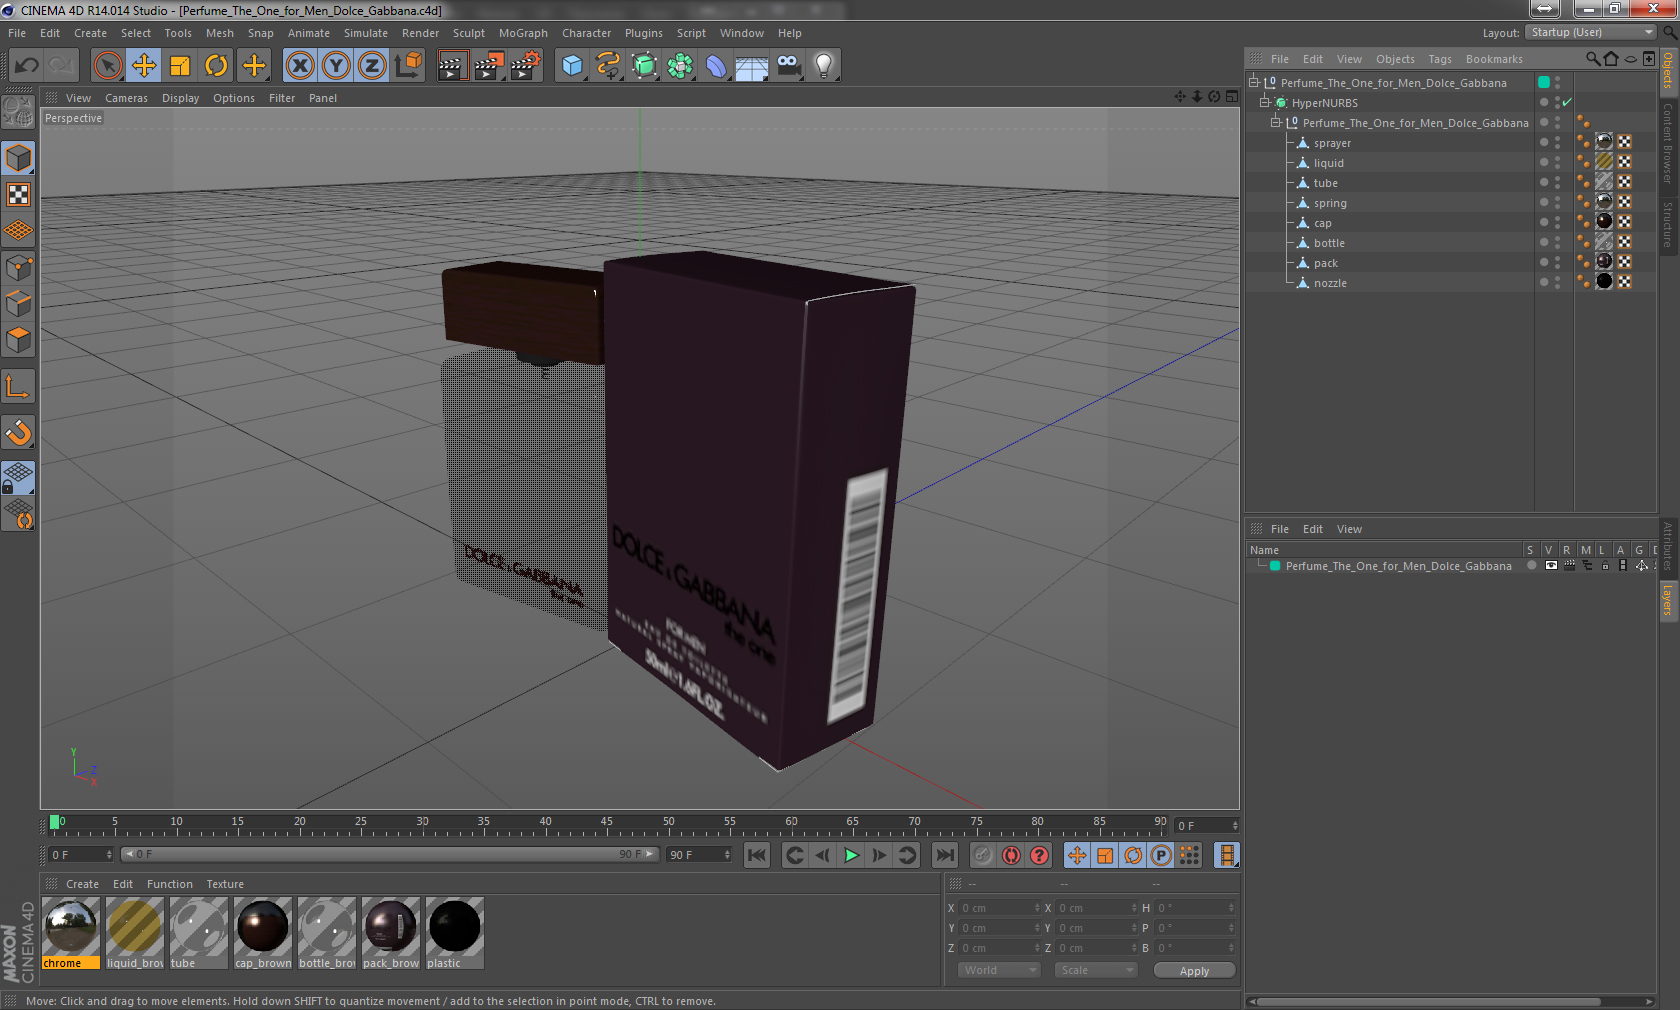Switch the coordinate system icon
Screen dimensions: 1680x1010
[x=408, y=66]
